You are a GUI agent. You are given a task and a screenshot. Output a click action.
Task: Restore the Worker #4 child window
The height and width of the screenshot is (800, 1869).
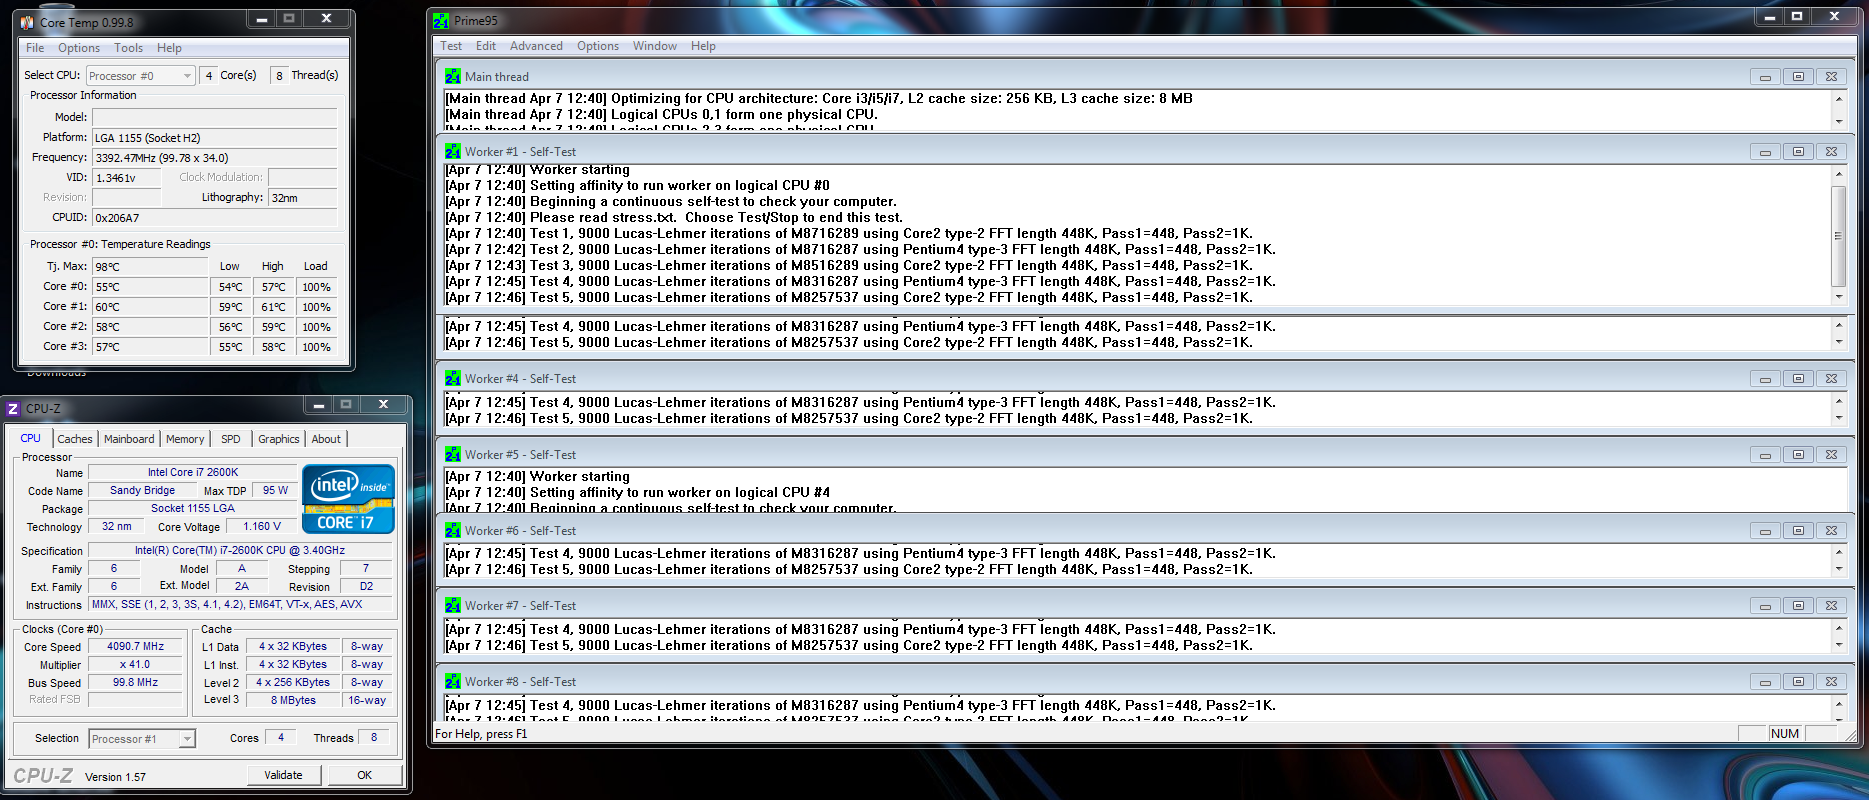[1798, 379]
